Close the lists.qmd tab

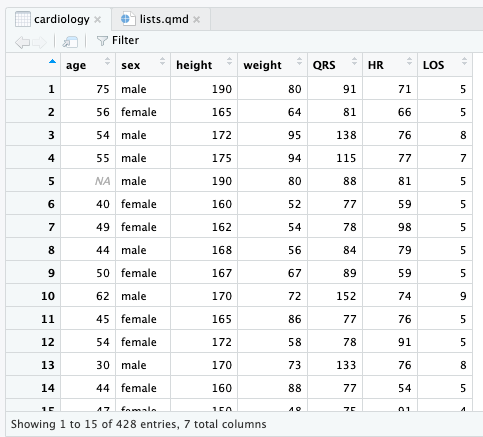tap(197, 20)
